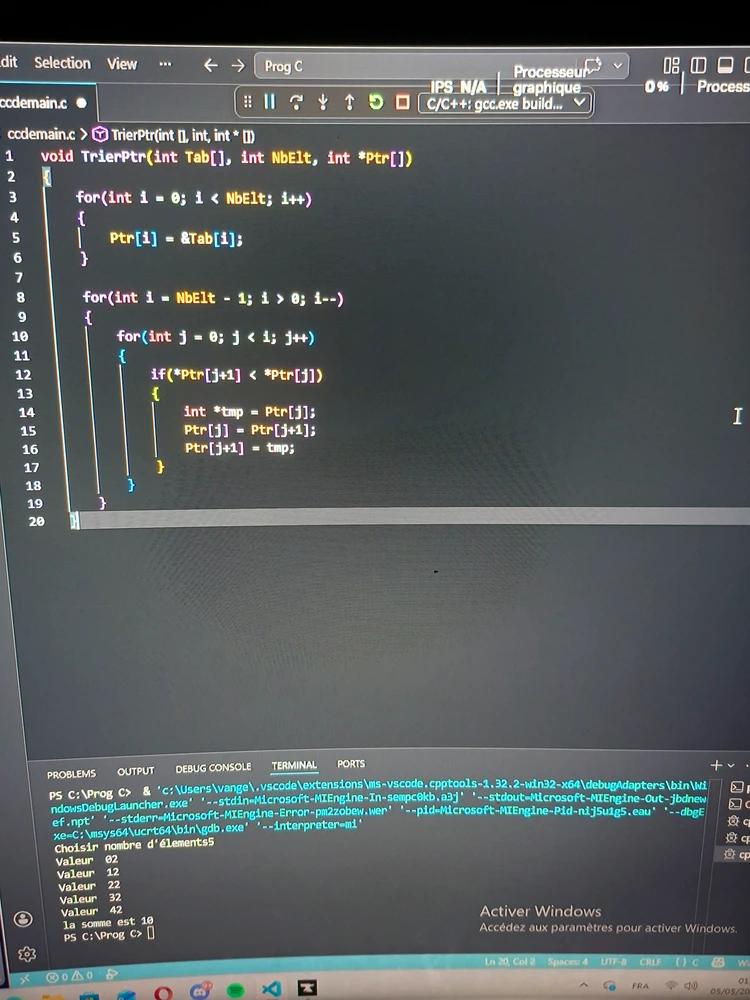Open the Selection menu
Image resolution: width=750 pixels, height=1000 pixels.
click(x=62, y=62)
